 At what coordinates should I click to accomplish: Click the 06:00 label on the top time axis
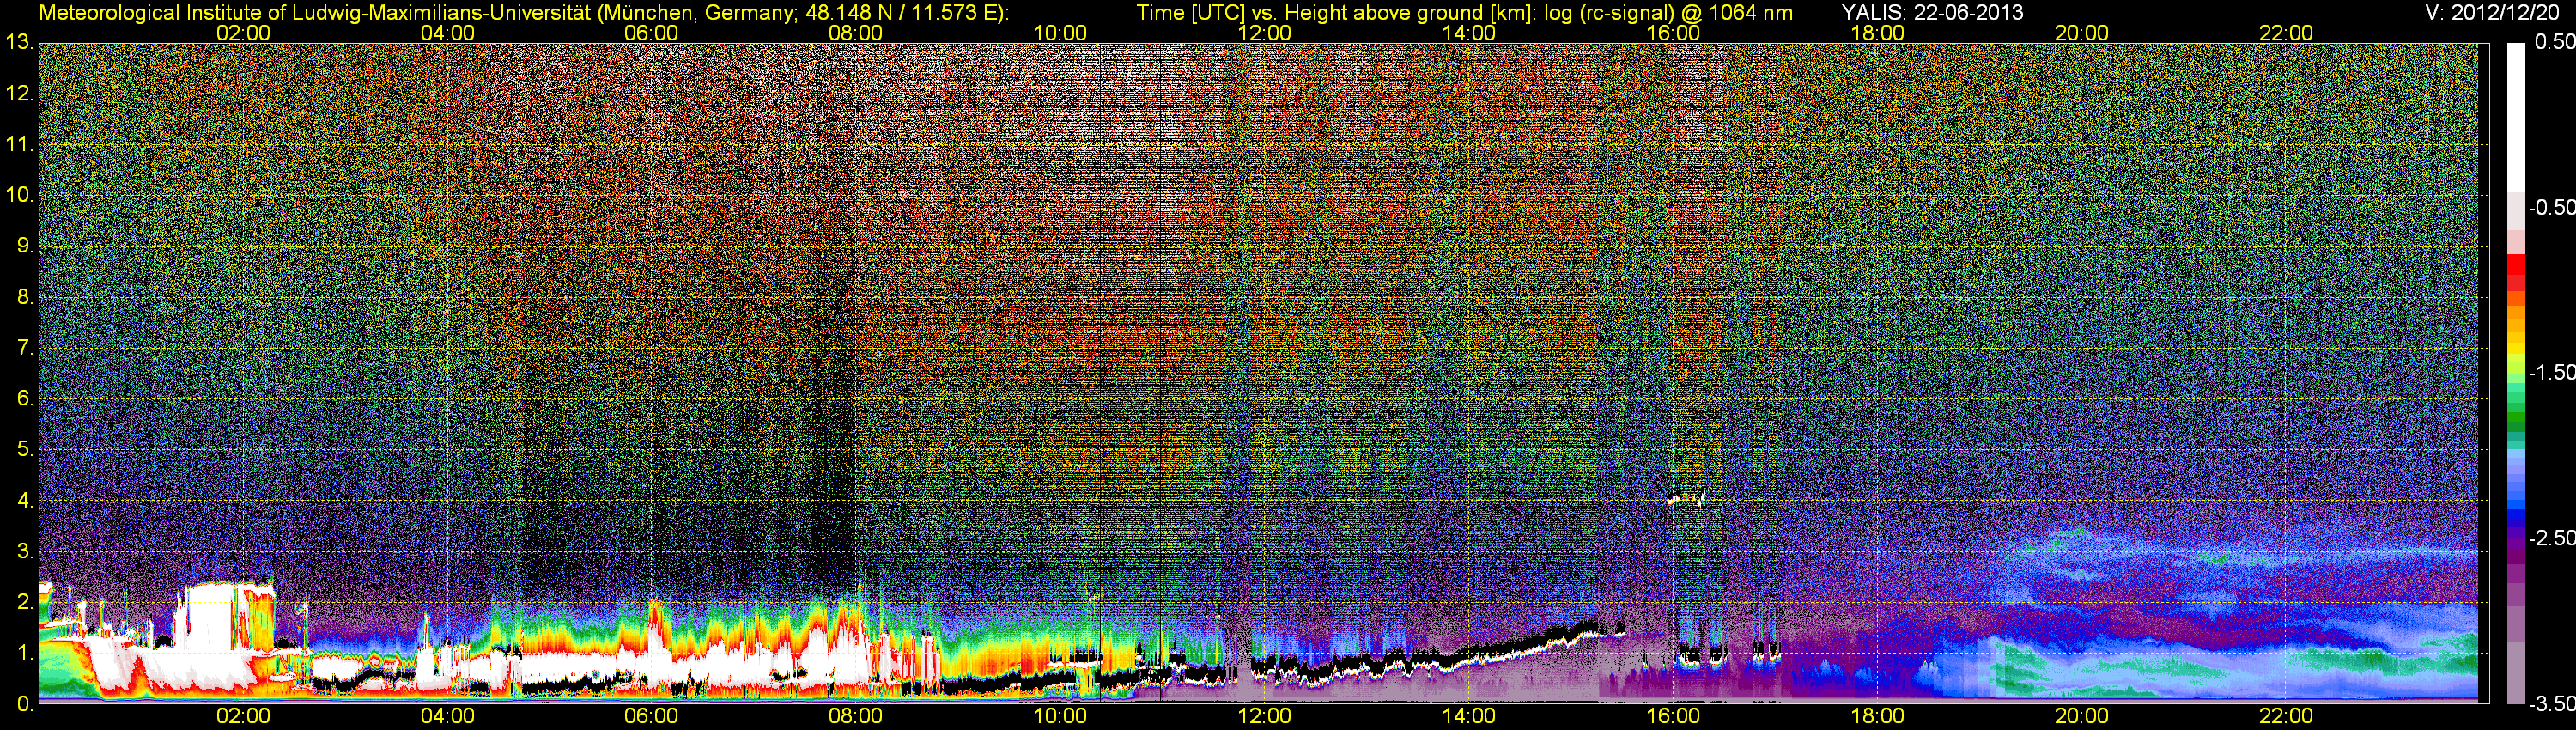tap(651, 33)
